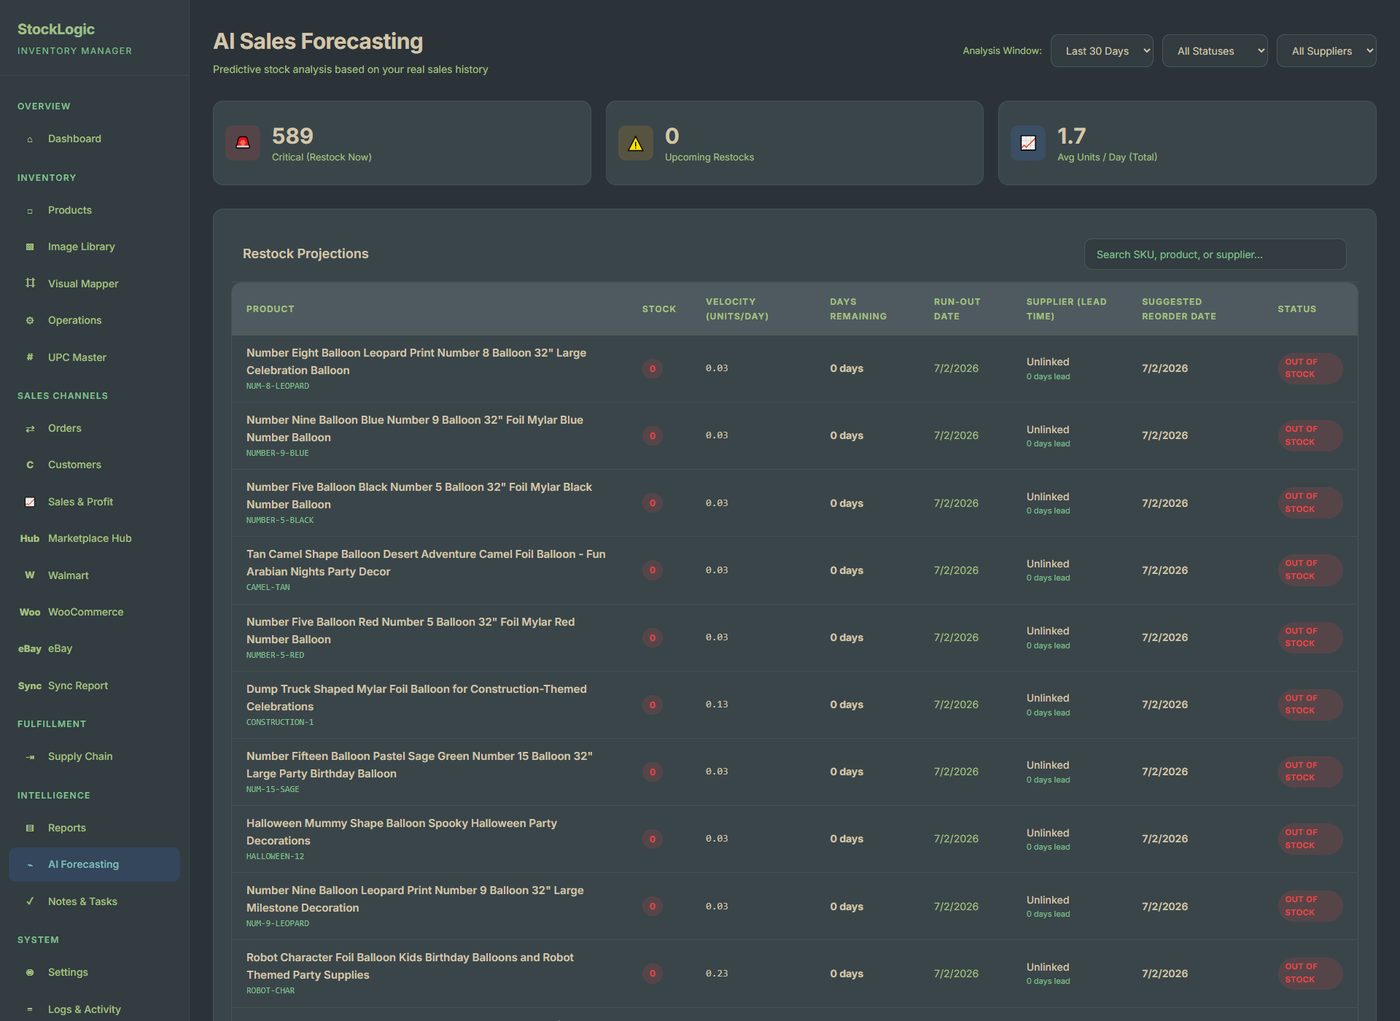This screenshot has width=1400, height=1021.
Task: Click stock 0 badge for Number Five Black balloon
Action: coord(653,503)
